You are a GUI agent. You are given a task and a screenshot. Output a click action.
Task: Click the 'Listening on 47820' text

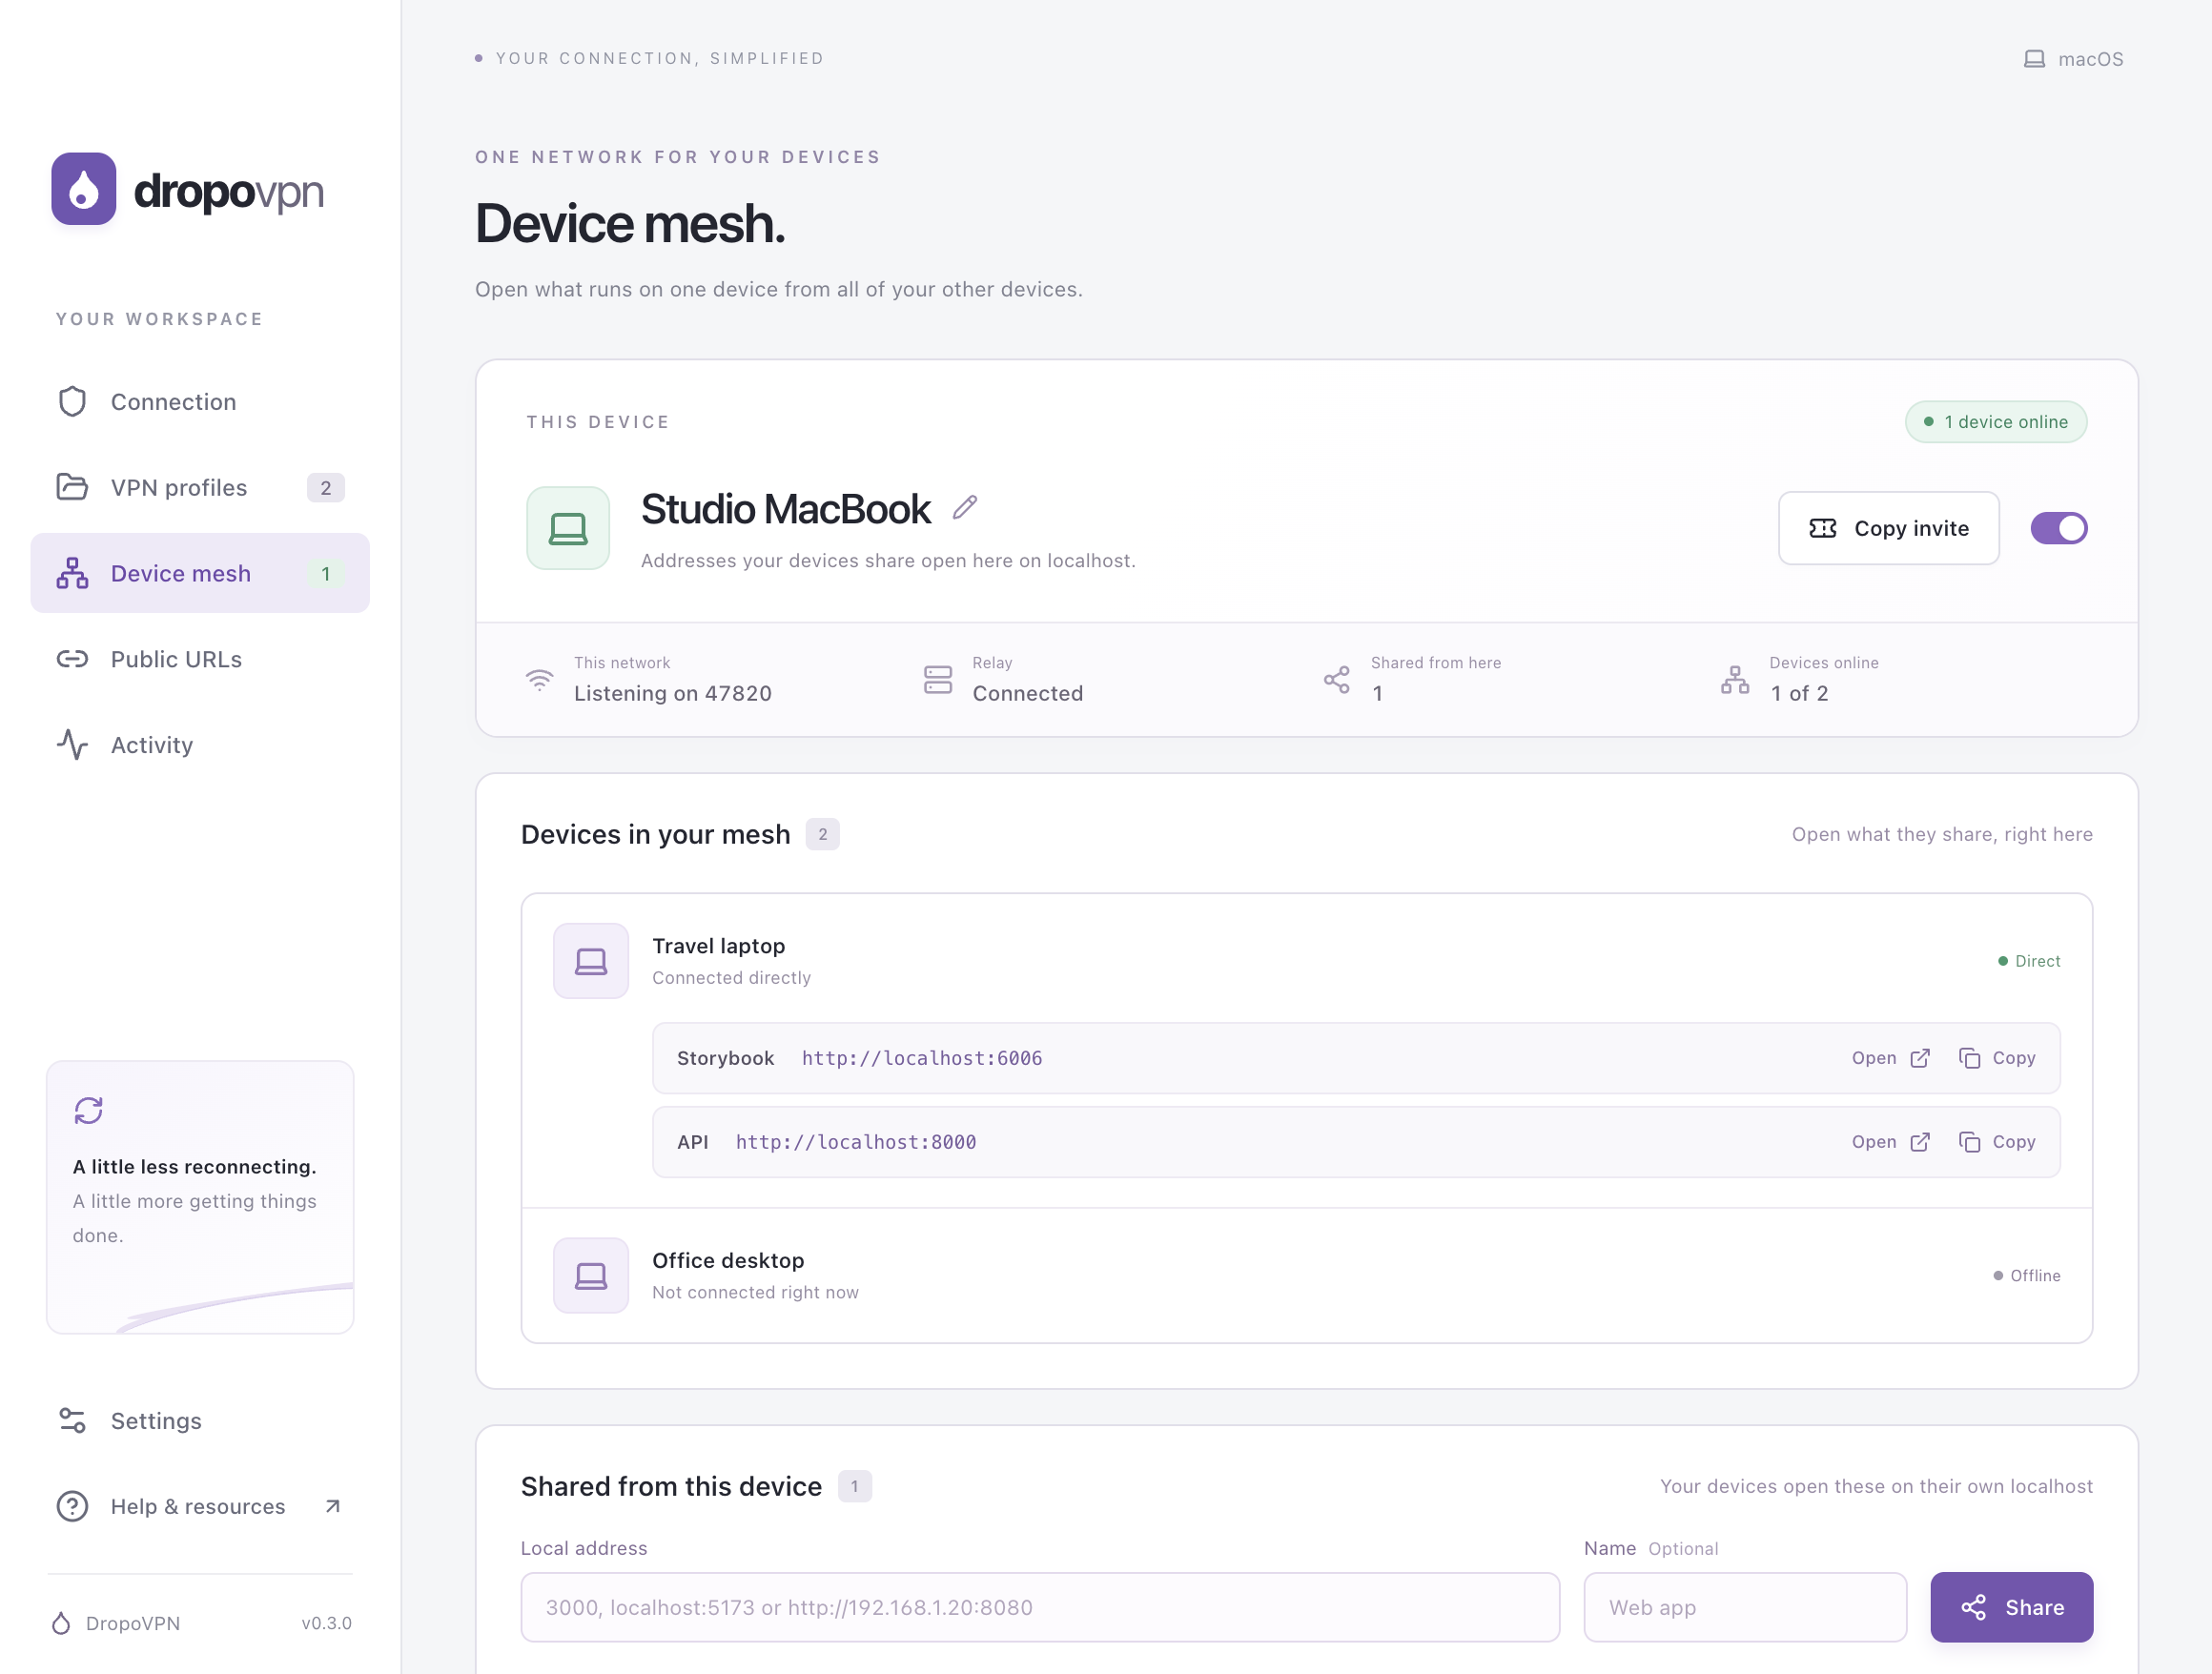tap(673, 693)
